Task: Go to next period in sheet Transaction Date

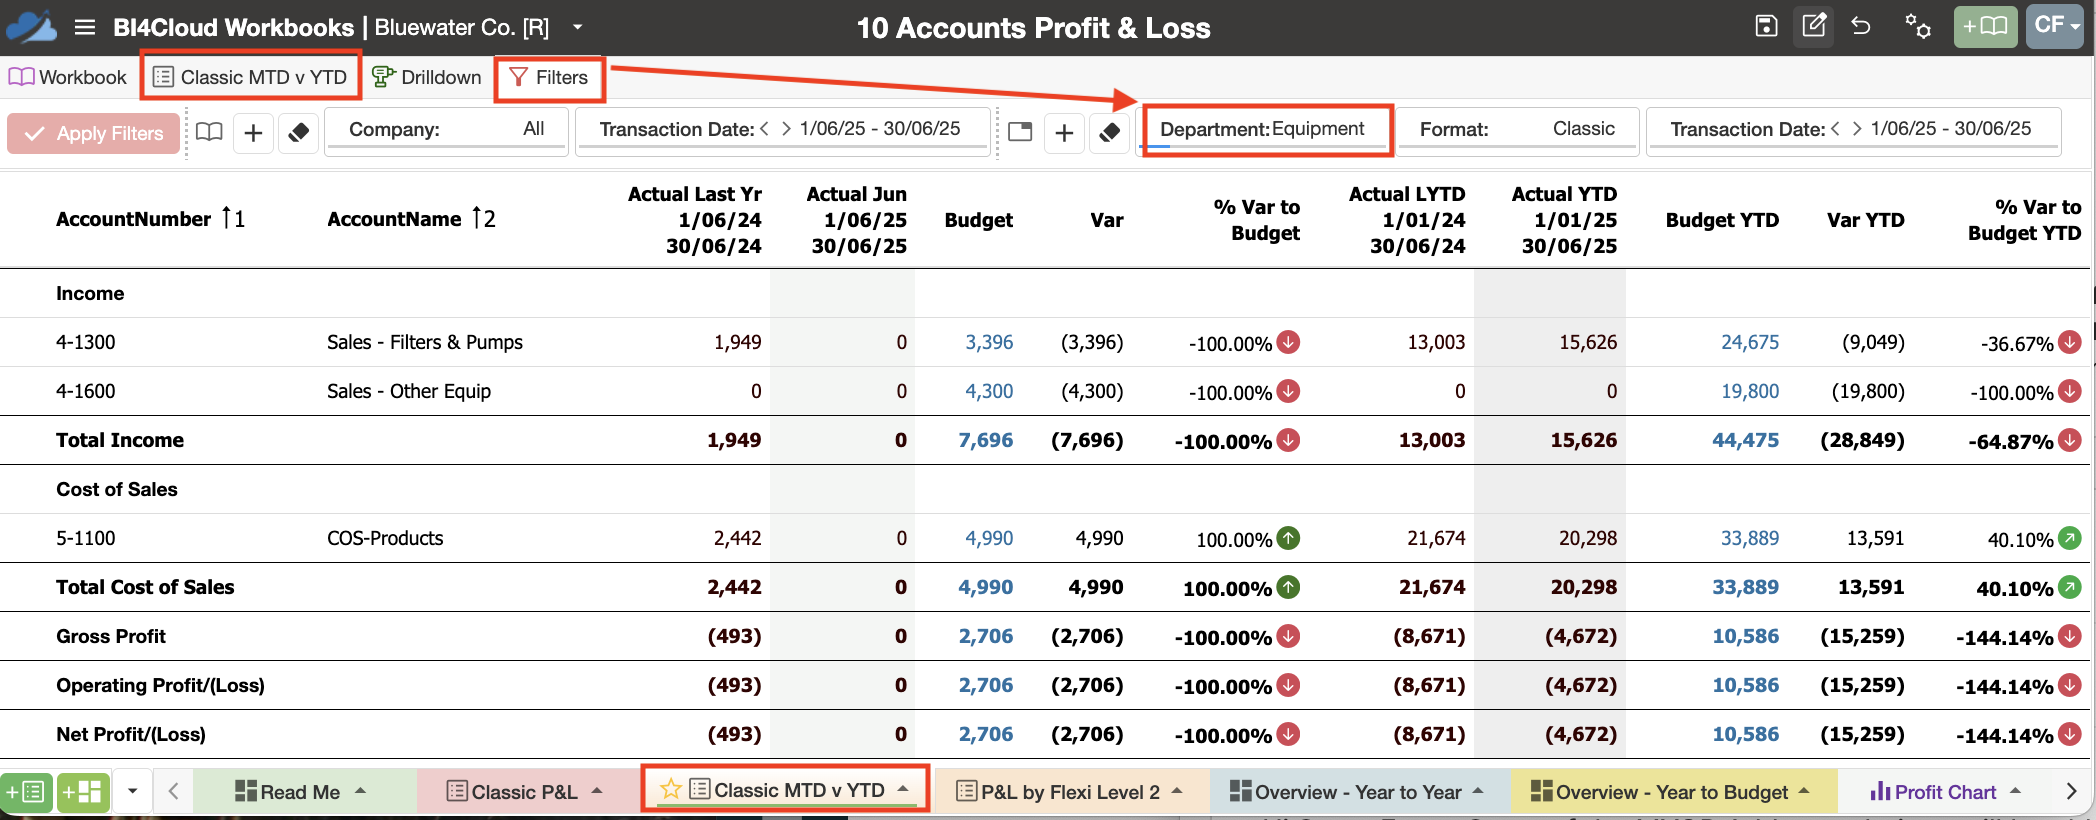Action: coord(1857,129)
